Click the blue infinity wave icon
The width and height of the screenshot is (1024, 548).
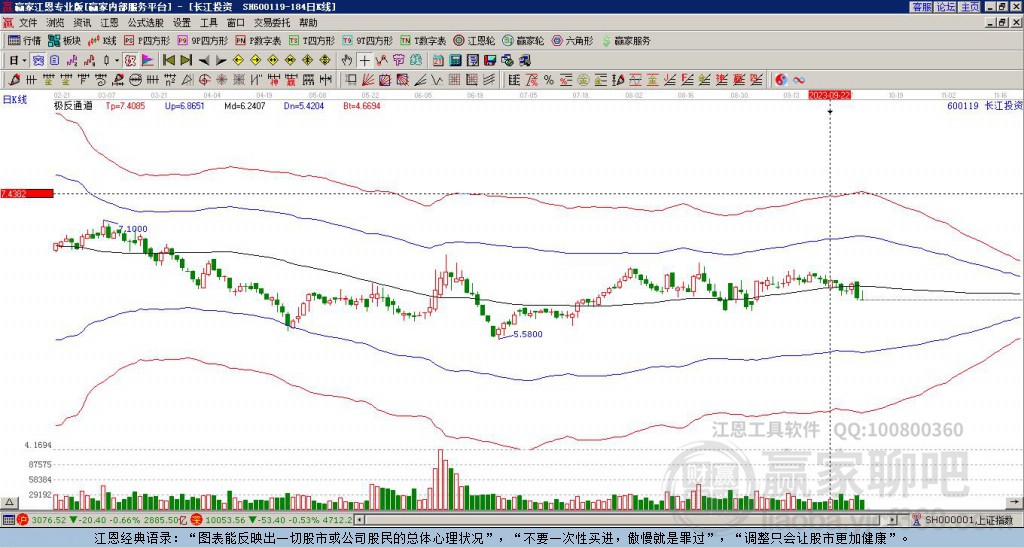pyautogui.click(x=799, y=80)
